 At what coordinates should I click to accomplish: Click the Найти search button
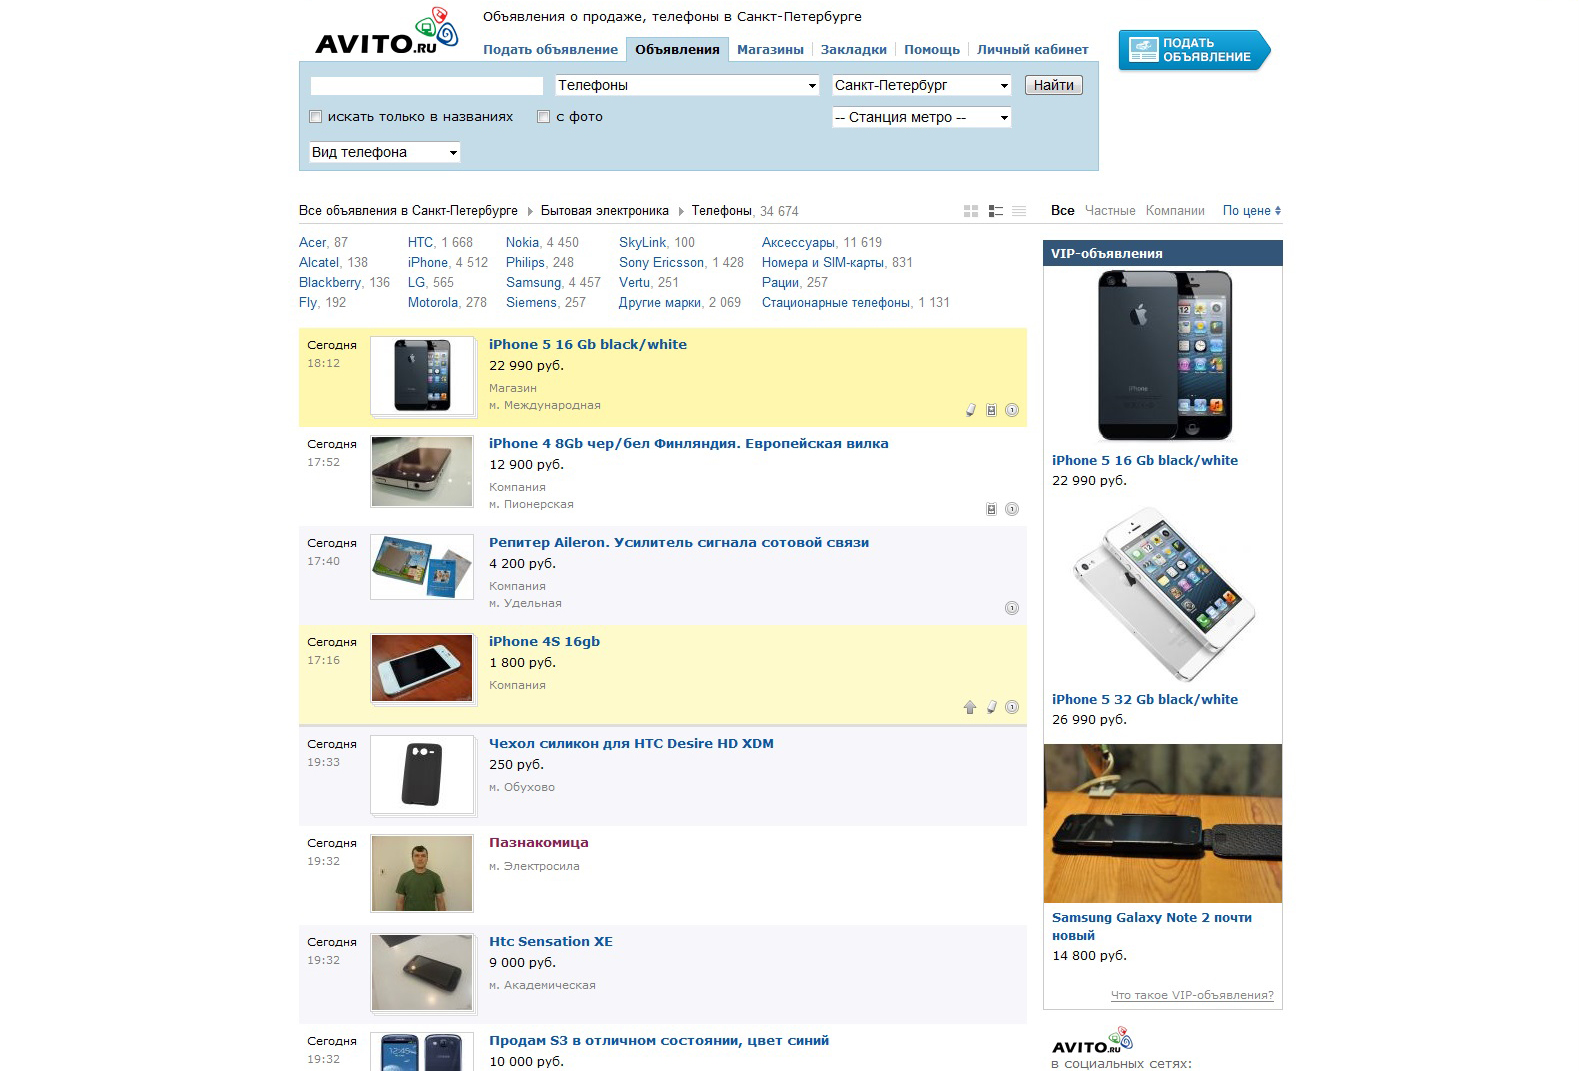(1054, 86)
